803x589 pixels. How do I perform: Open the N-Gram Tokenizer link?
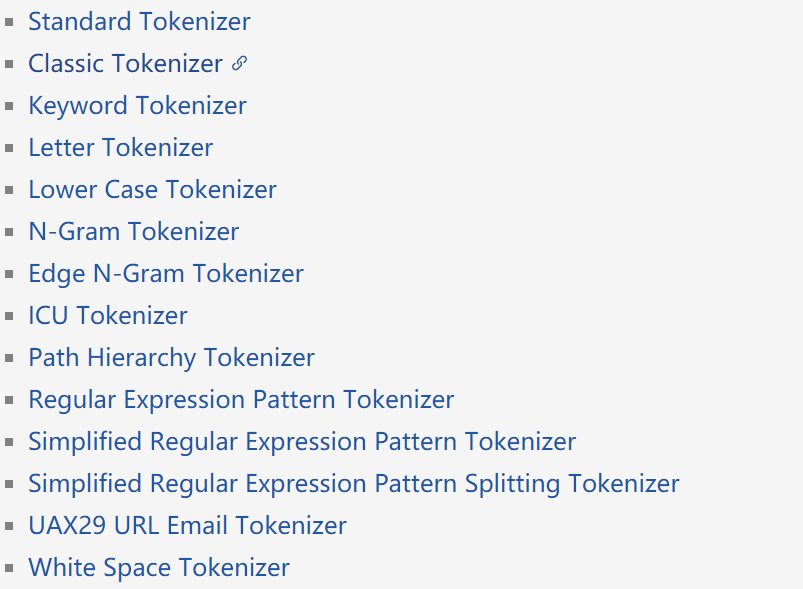coord(133,231)
